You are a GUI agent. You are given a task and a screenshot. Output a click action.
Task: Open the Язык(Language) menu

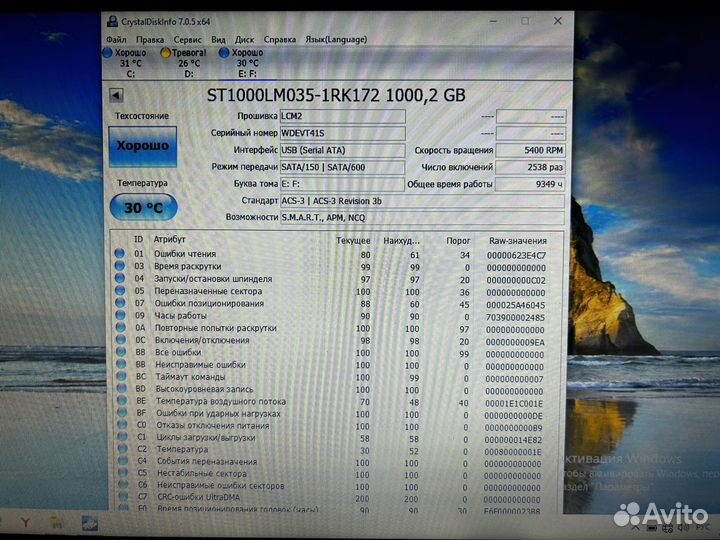click(x=336, y=40)
